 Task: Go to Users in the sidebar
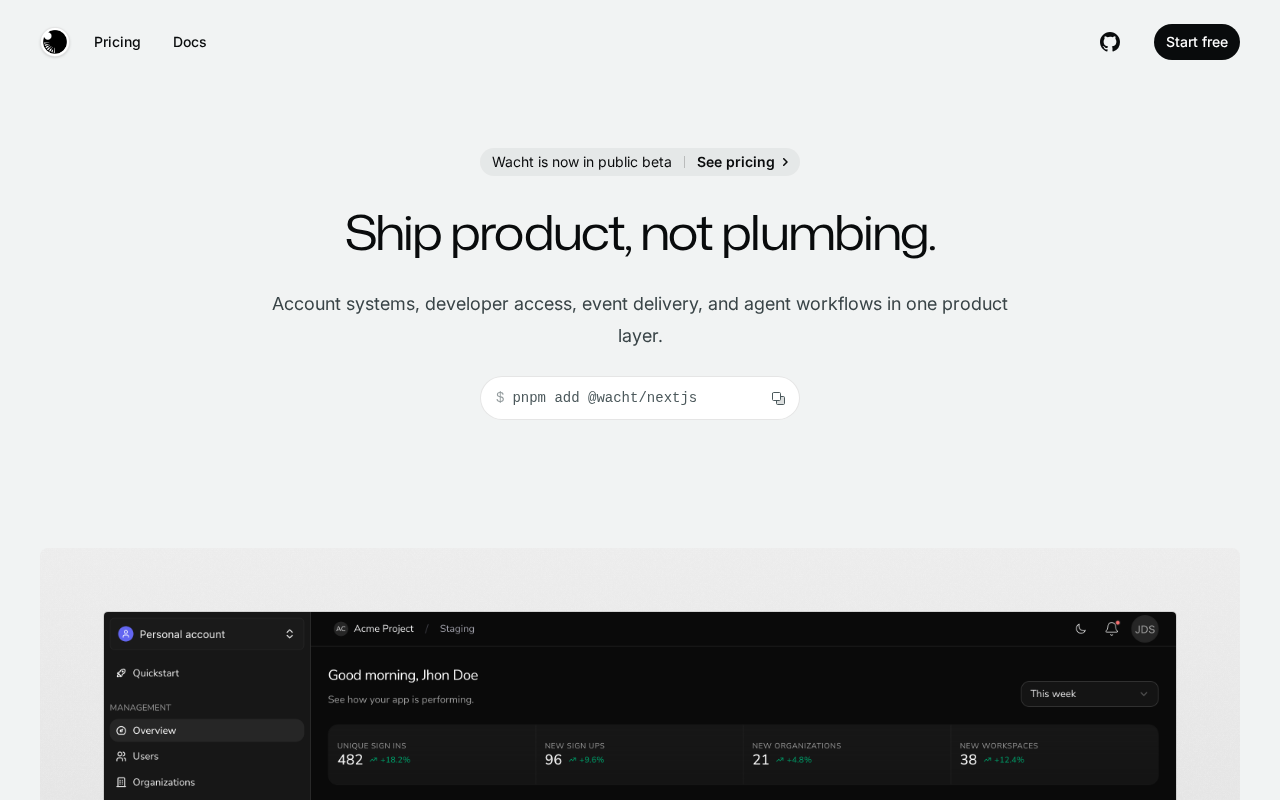point(145,756)
